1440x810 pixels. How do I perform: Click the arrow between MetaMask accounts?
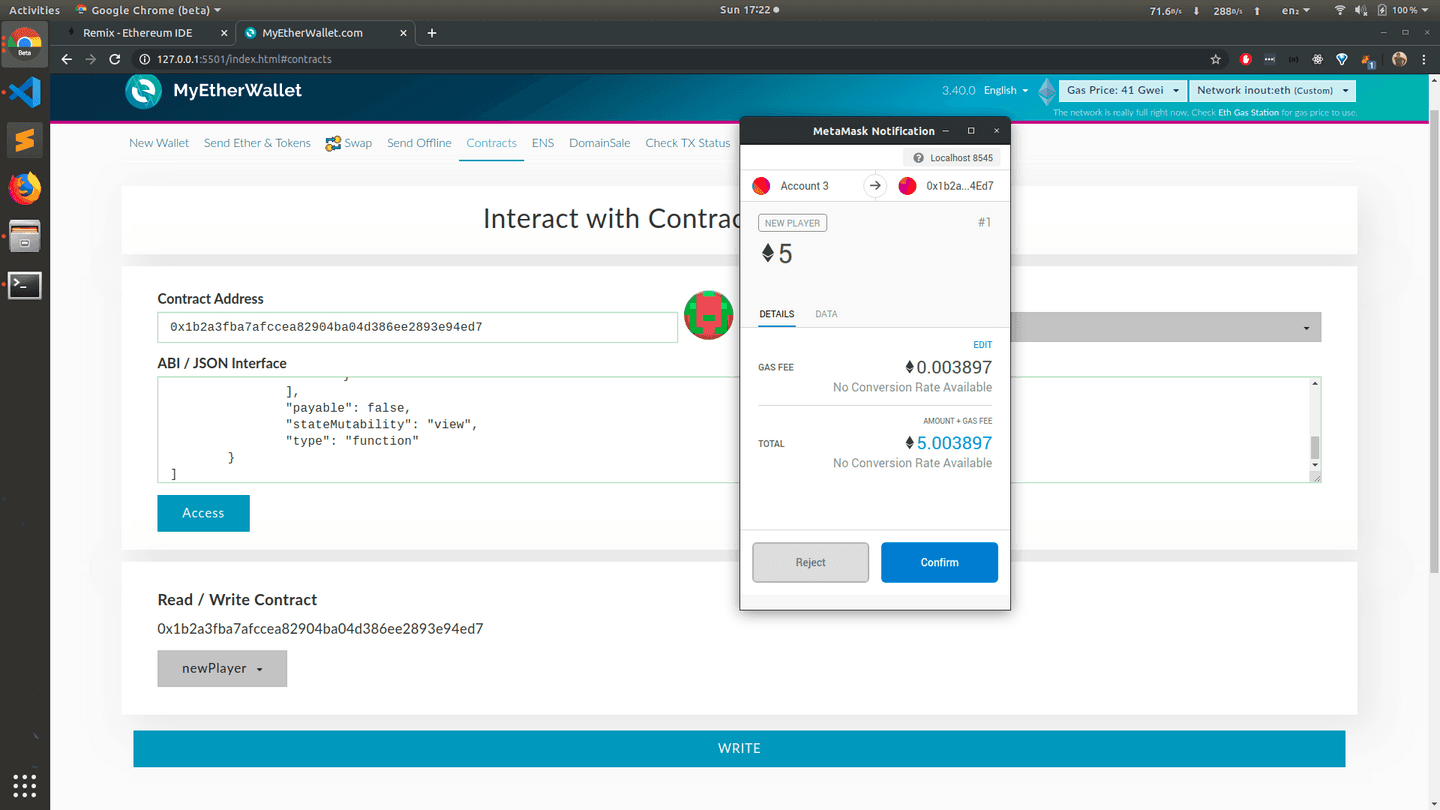coord(875,186)
